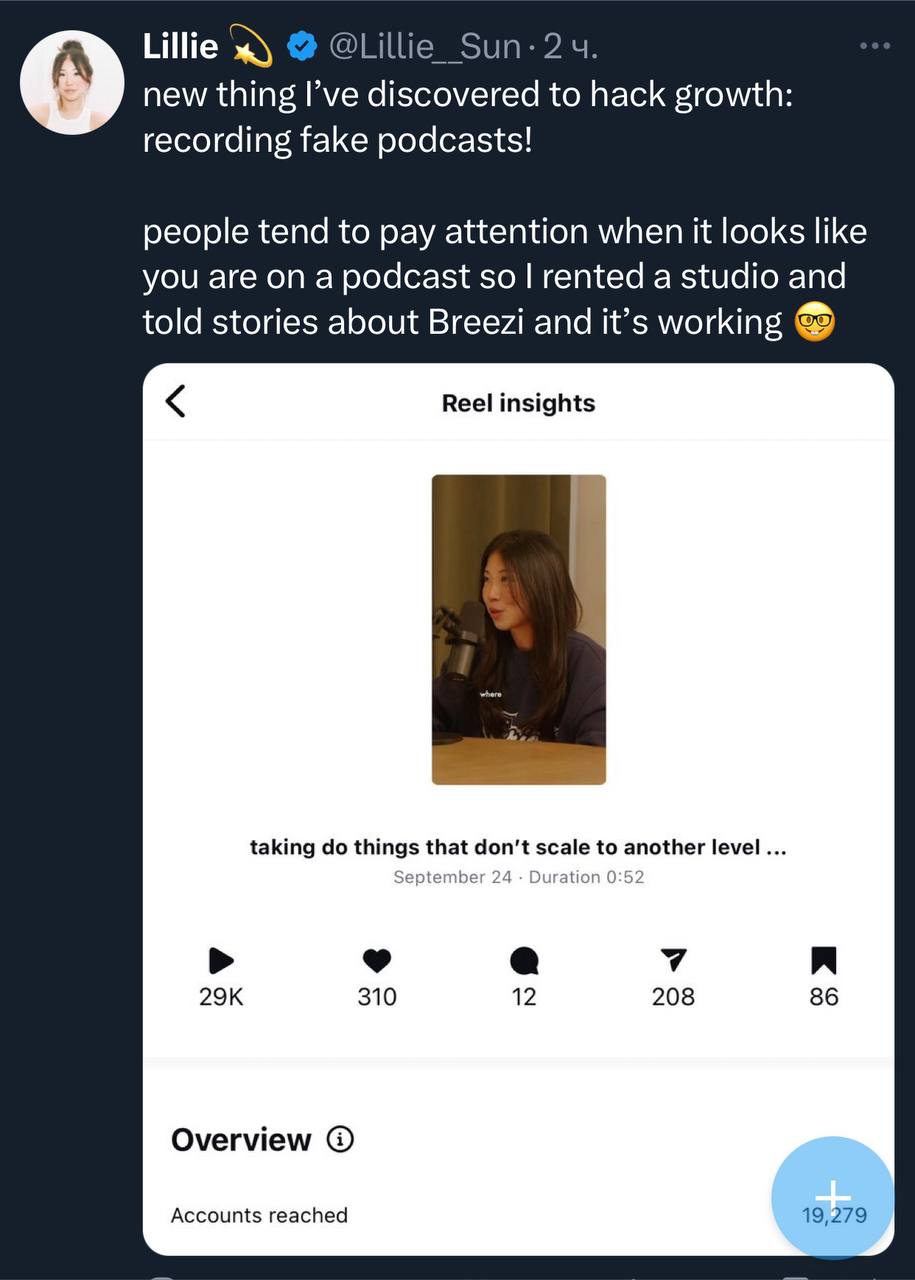
Task: Open Lillie's profile avatar
Action: tap(72, 82)
